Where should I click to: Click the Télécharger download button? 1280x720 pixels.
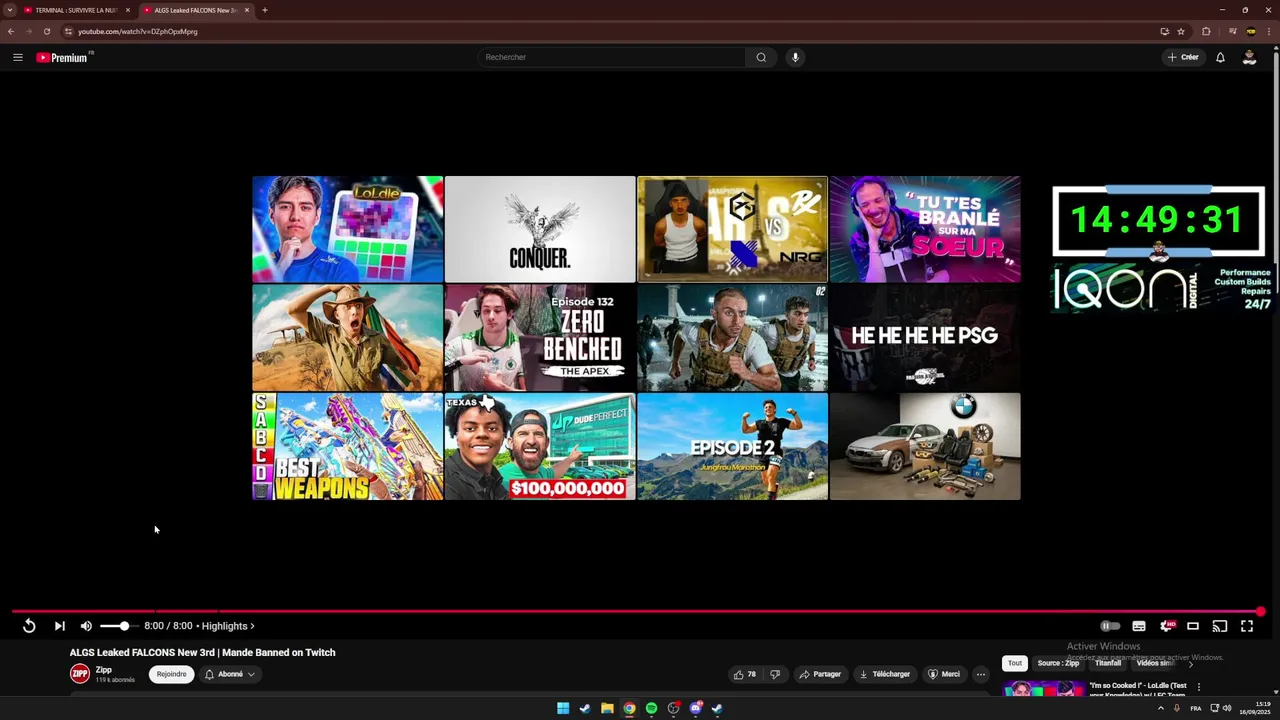(x=885, y=674)
